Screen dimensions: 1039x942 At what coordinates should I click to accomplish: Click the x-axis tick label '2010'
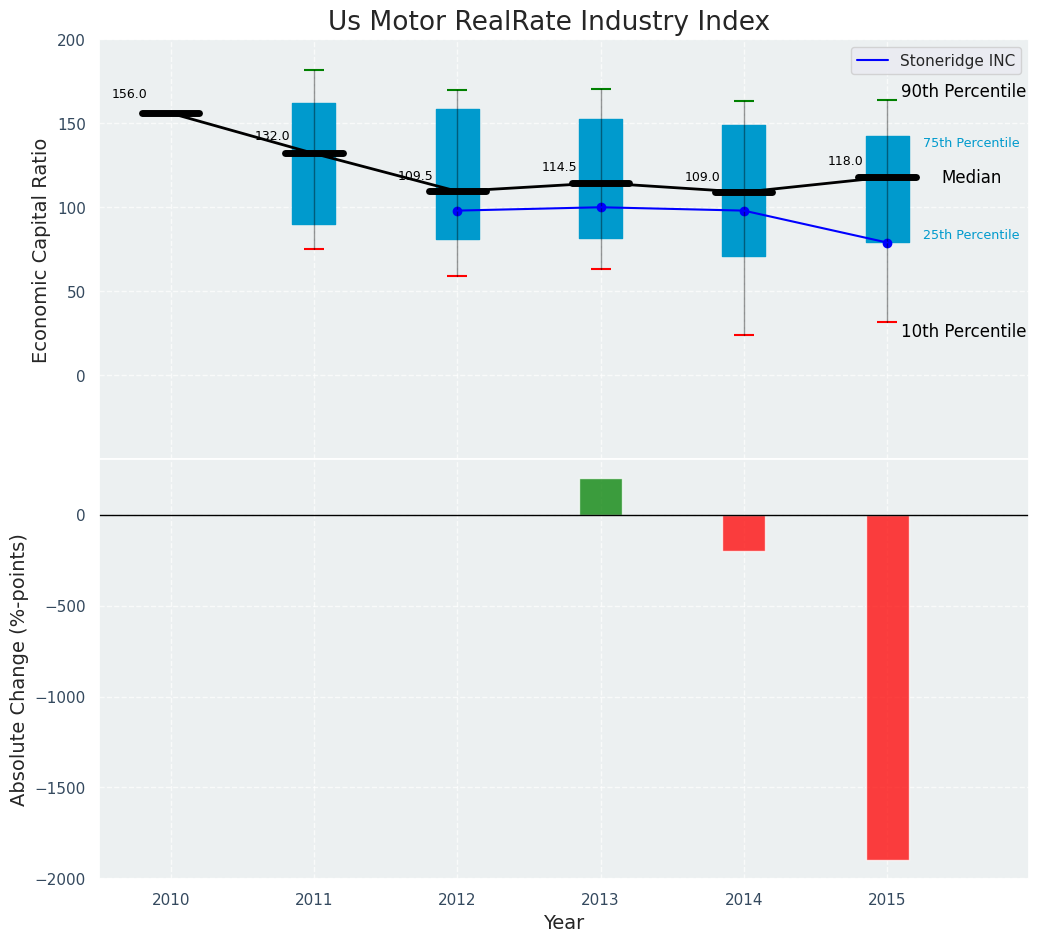point(171,900)
